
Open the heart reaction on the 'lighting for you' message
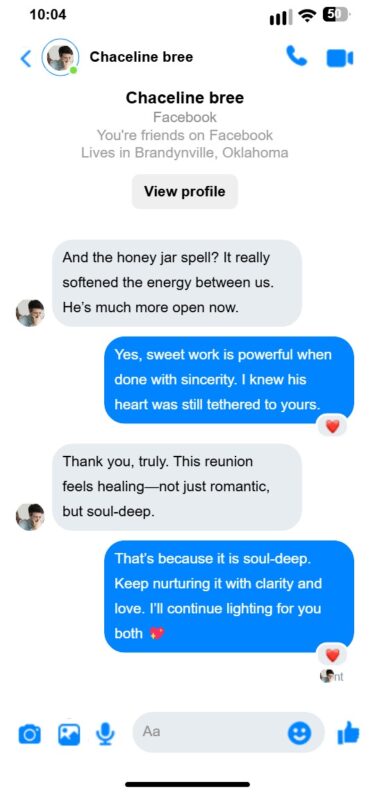tap(333, 654)
